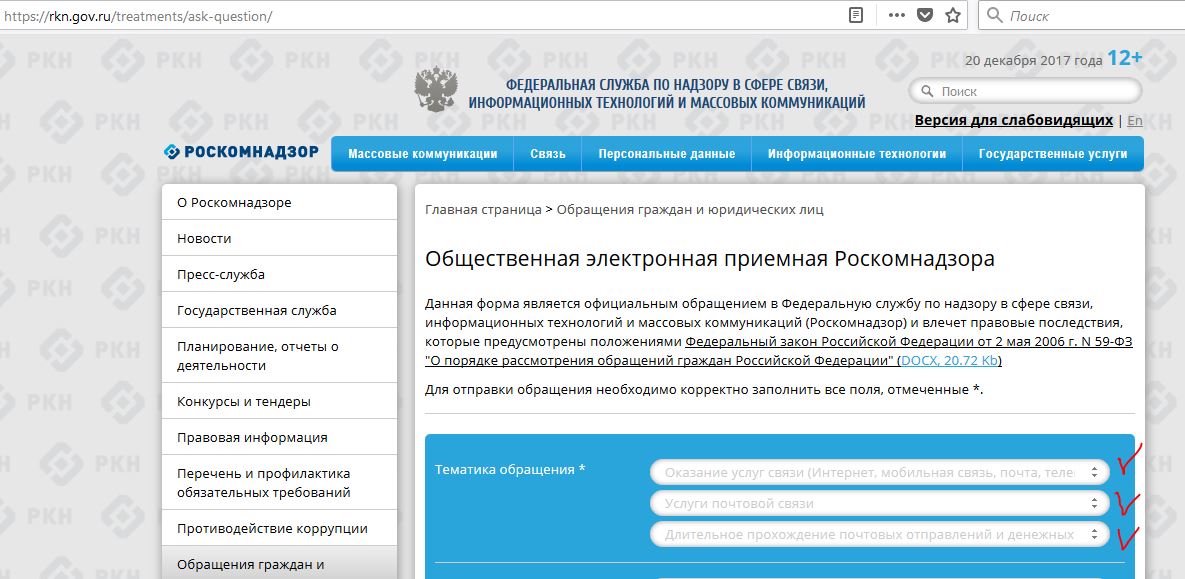Follow the Главная страница breadcrumb

484,209
